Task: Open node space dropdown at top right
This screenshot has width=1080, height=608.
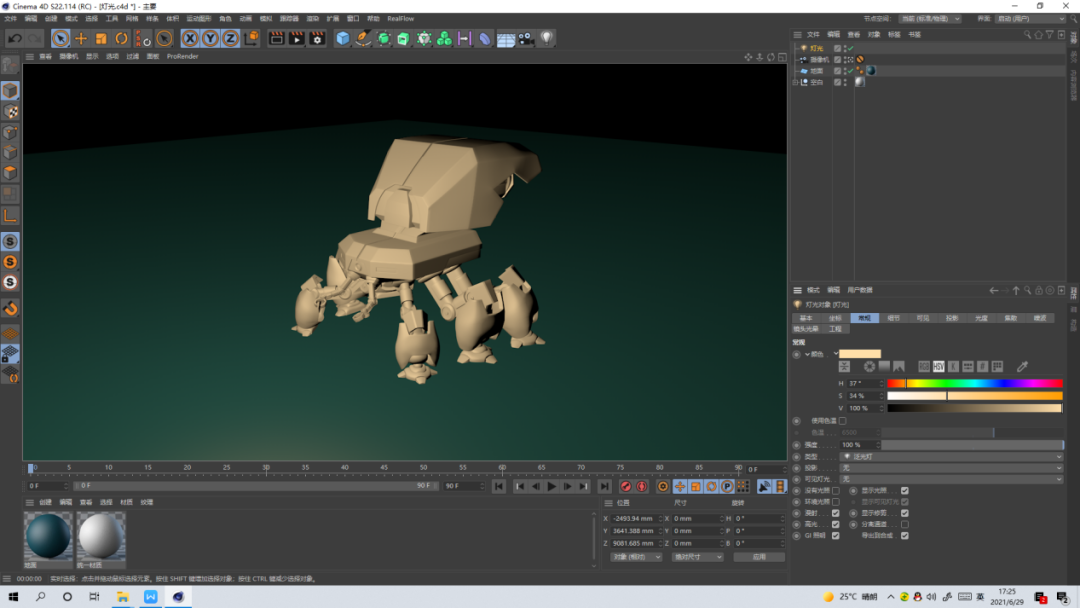Action: [x=929, y=19]
